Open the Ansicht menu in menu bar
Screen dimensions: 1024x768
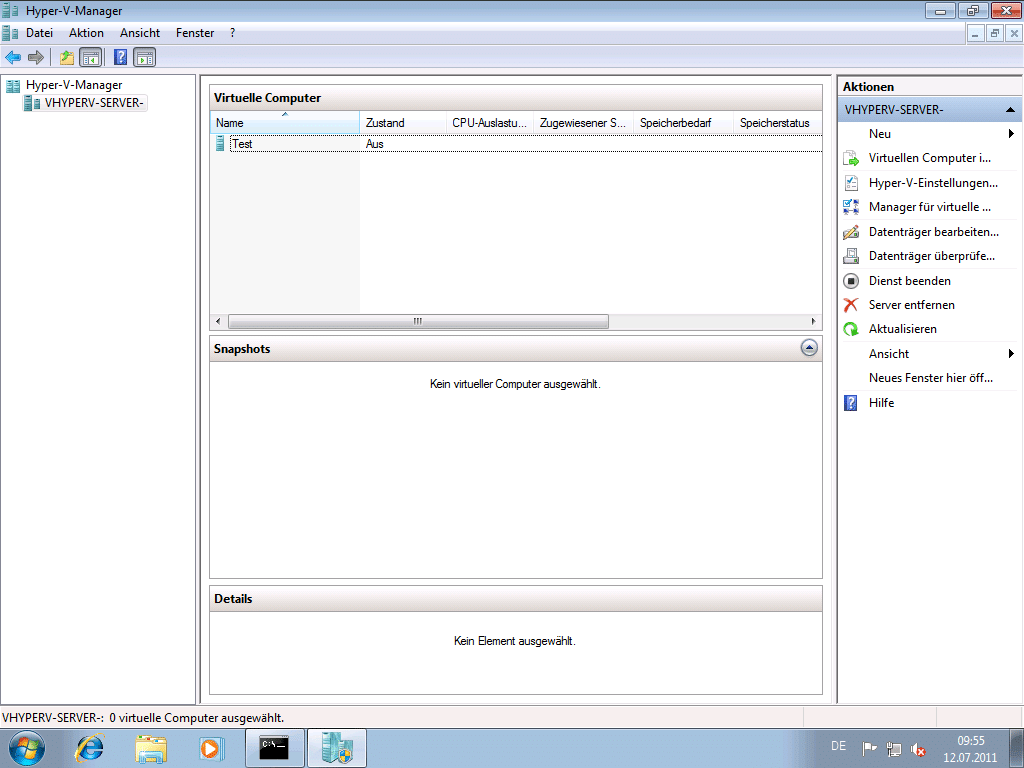[140, 33]
